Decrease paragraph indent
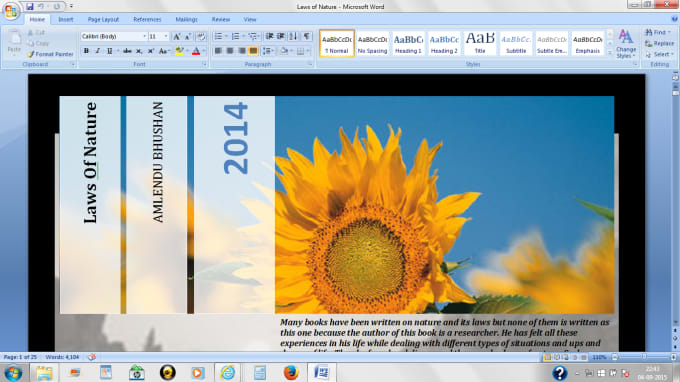 click(269, 36)
